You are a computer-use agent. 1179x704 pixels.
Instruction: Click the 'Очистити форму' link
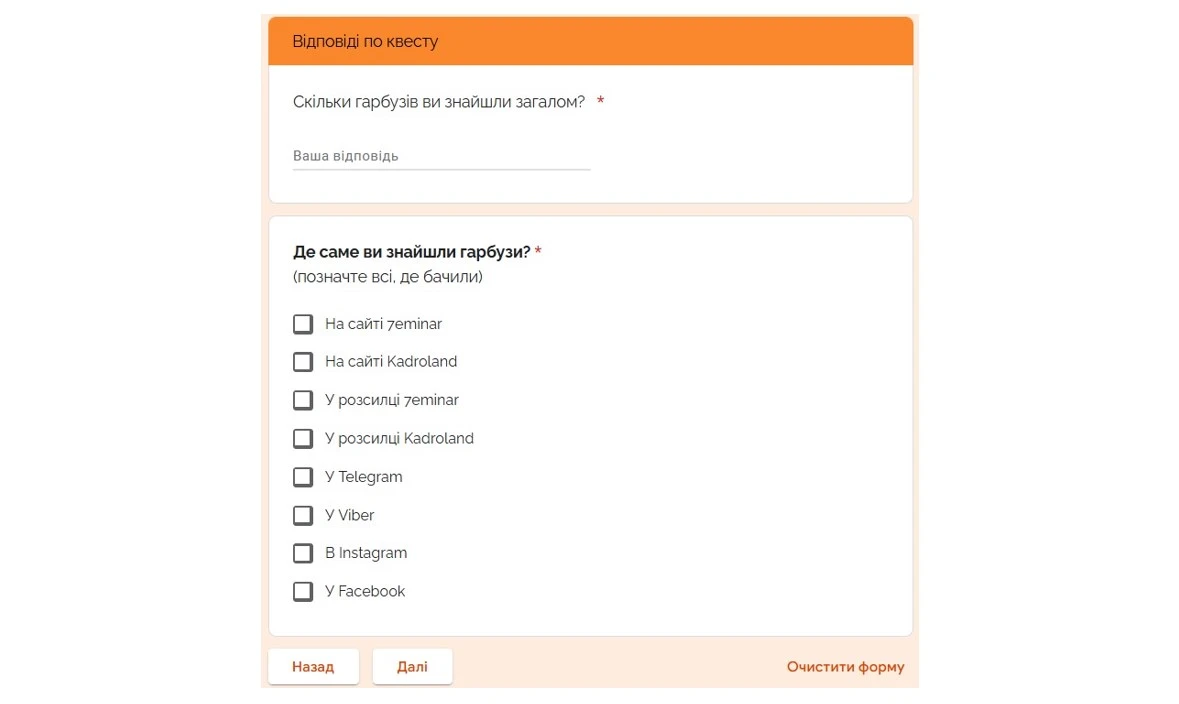coord(845,667)
